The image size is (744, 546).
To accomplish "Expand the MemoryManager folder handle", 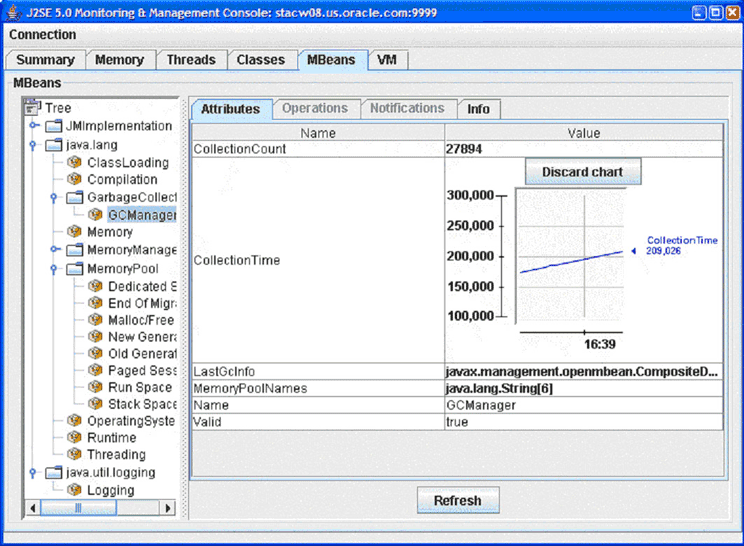I will (54, 250).
